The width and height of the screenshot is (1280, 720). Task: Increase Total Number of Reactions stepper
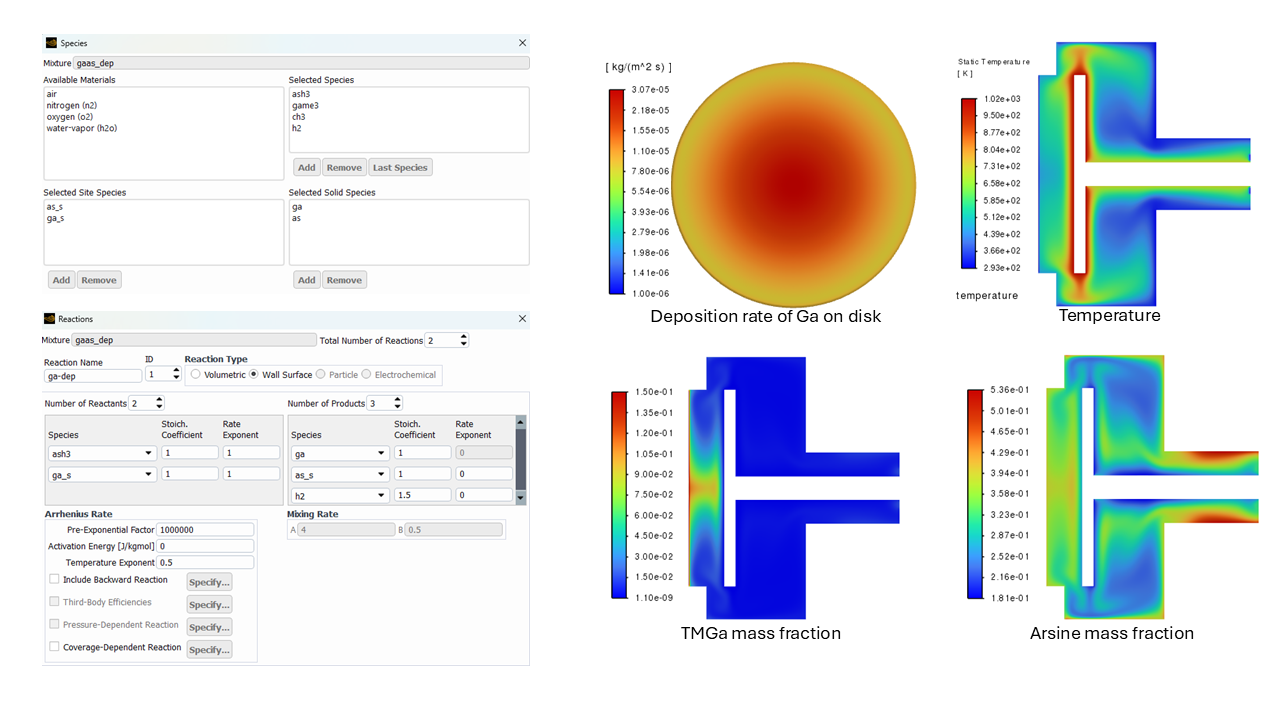464,337
